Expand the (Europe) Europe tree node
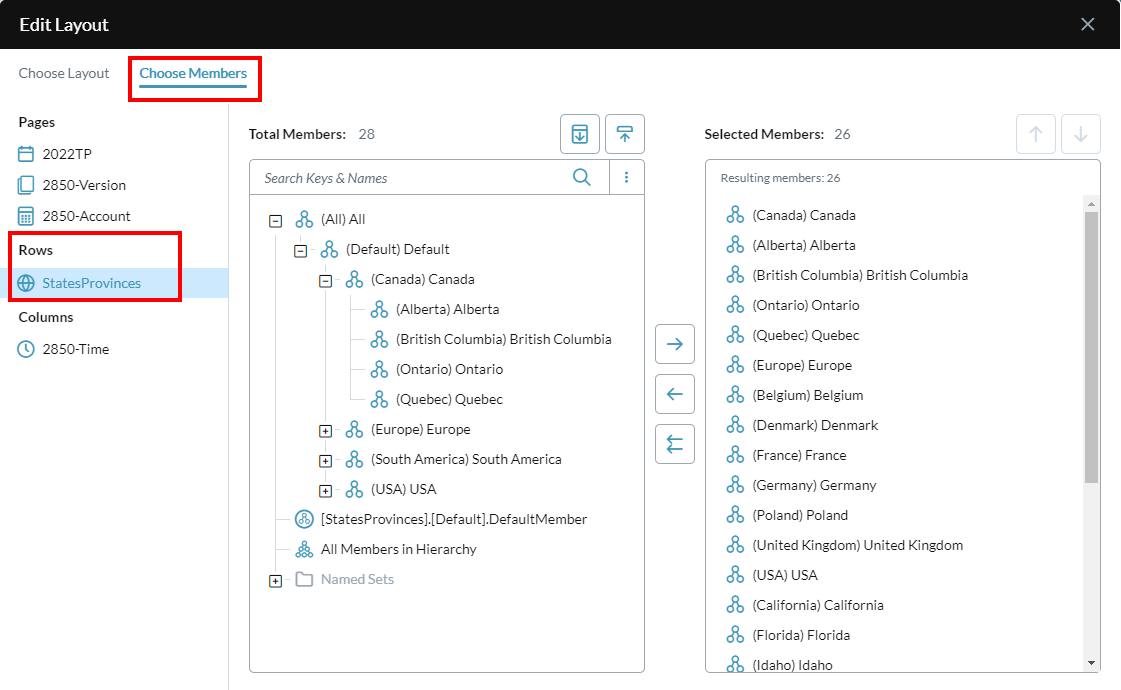The width and height of the screenshot is (1121, 690). tap(325, 431)
